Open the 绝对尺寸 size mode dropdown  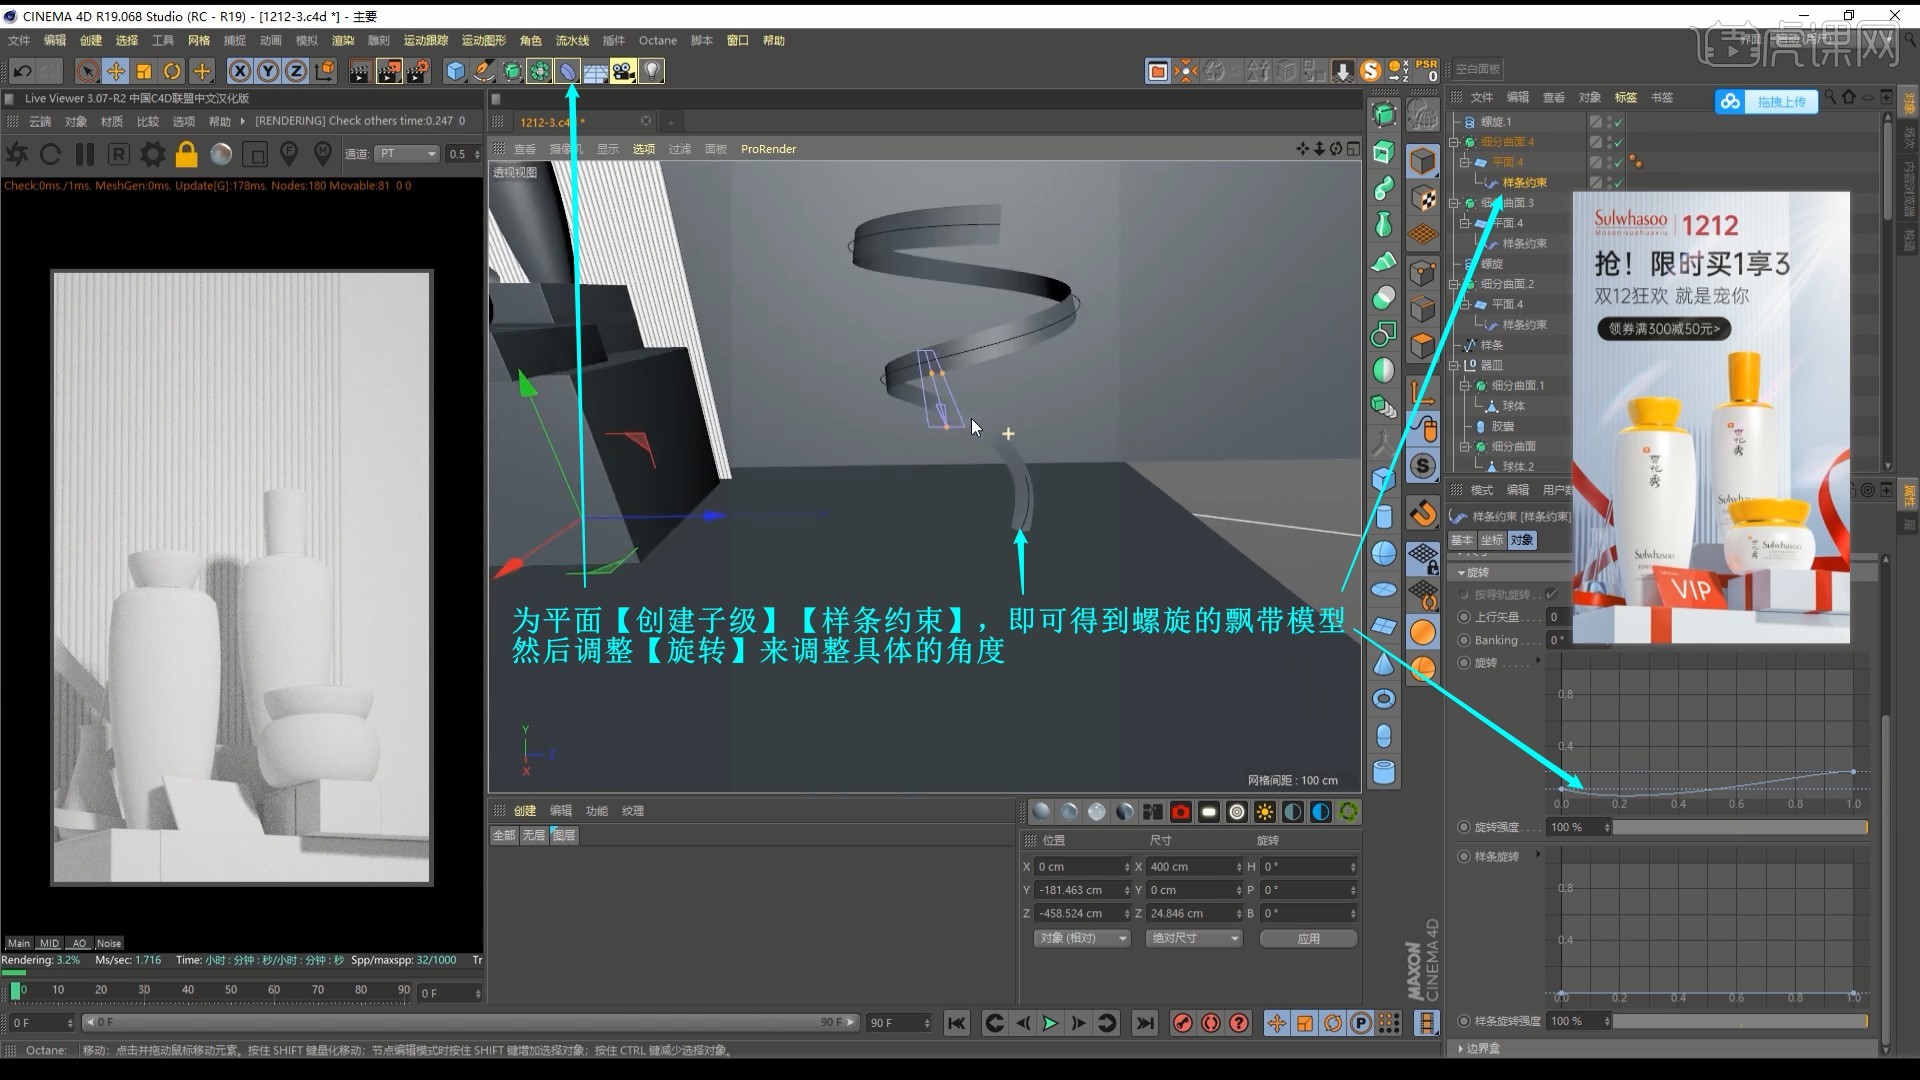click(1194, 939)
